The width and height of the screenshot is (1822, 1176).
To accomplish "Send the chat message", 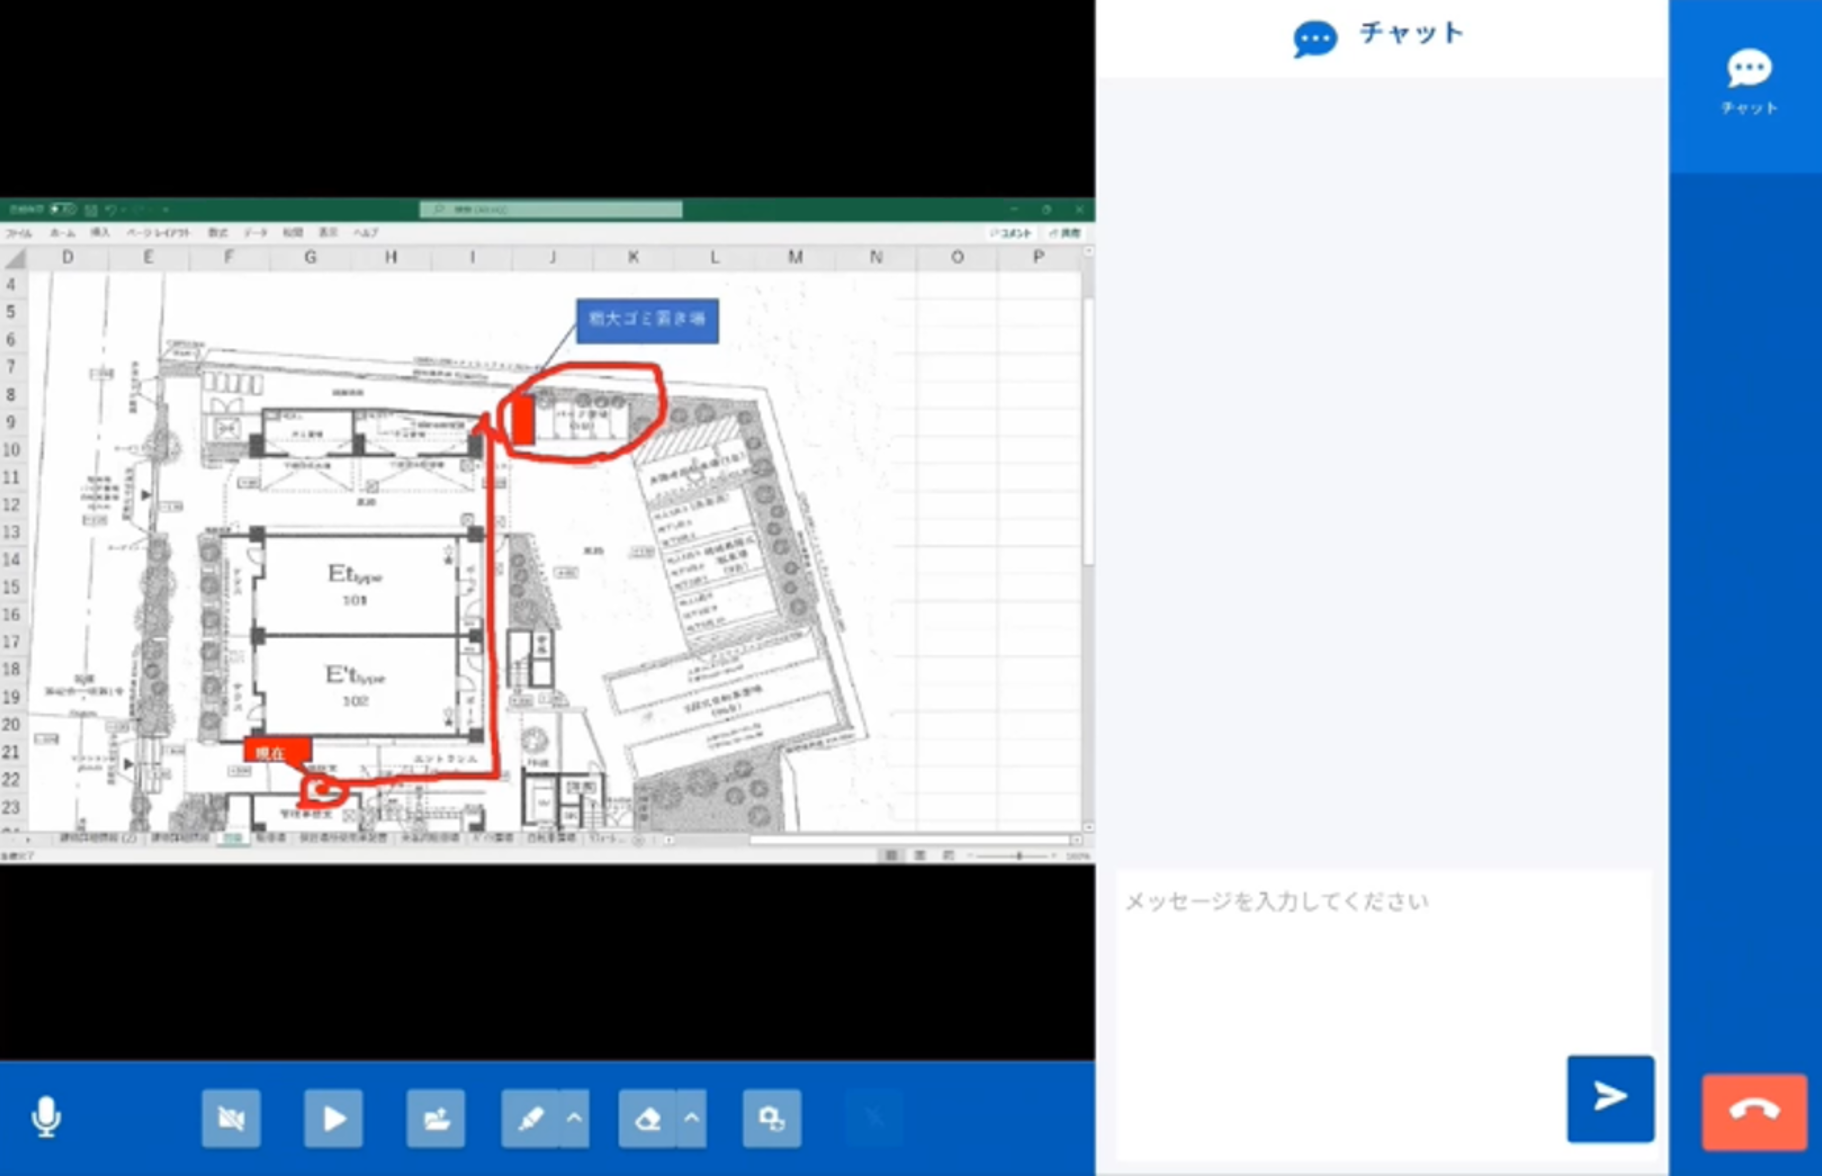I will tap(1609, 1097).
